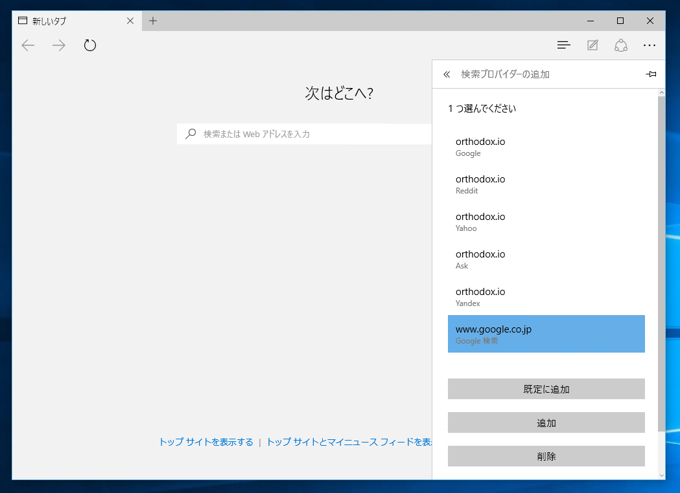Close the Edge window
This screenshot has width=680, height=493.
(650, 21)
